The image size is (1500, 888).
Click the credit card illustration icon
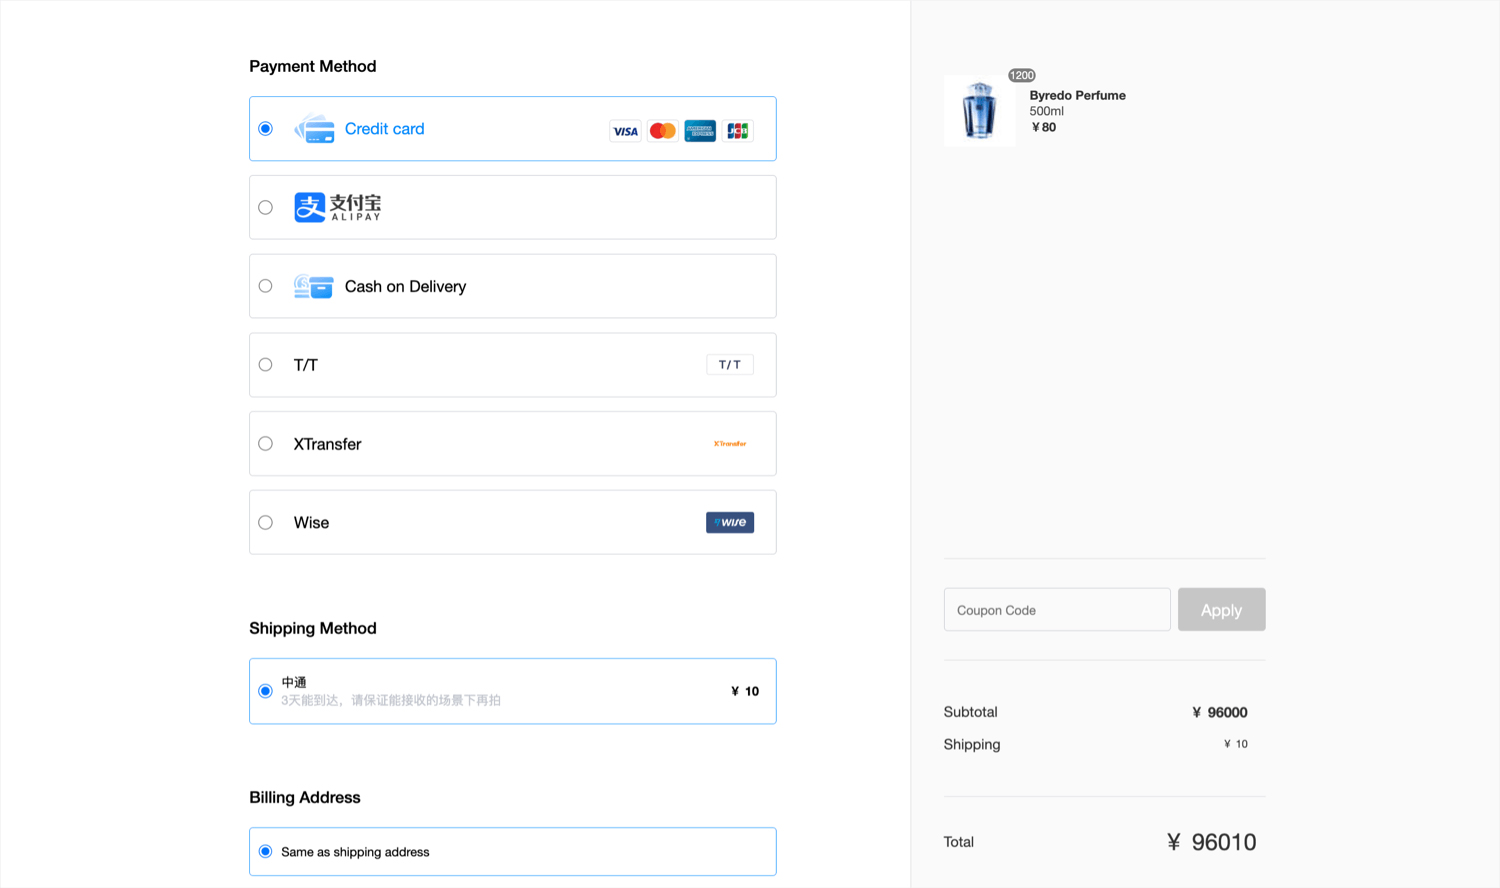click(314, 129)
